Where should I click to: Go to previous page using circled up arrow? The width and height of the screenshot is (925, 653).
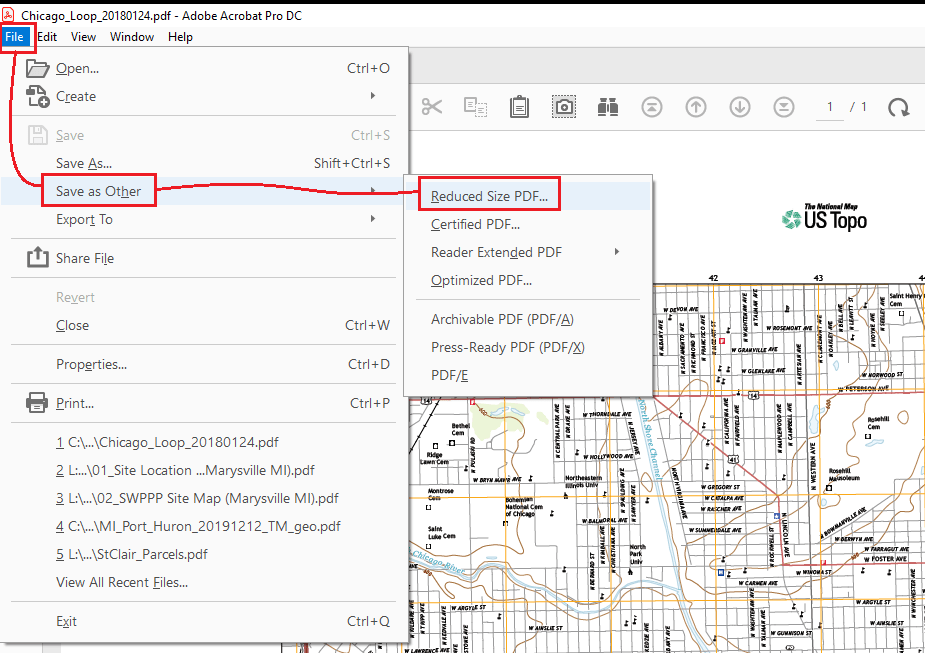[x=695, y=106]
